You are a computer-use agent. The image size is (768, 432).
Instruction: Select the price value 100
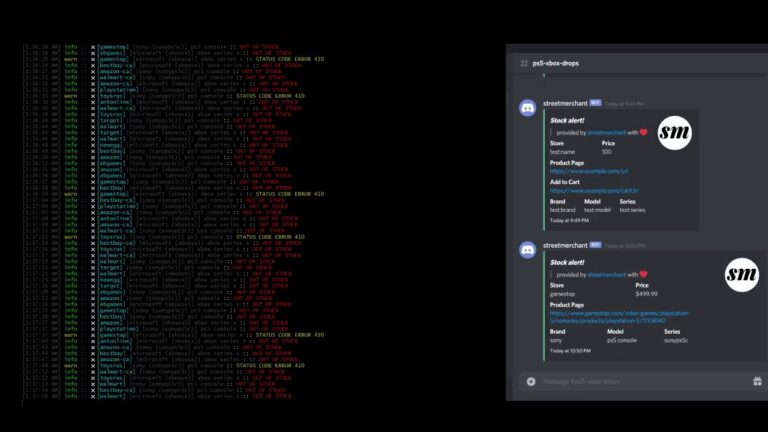(606, 152)
